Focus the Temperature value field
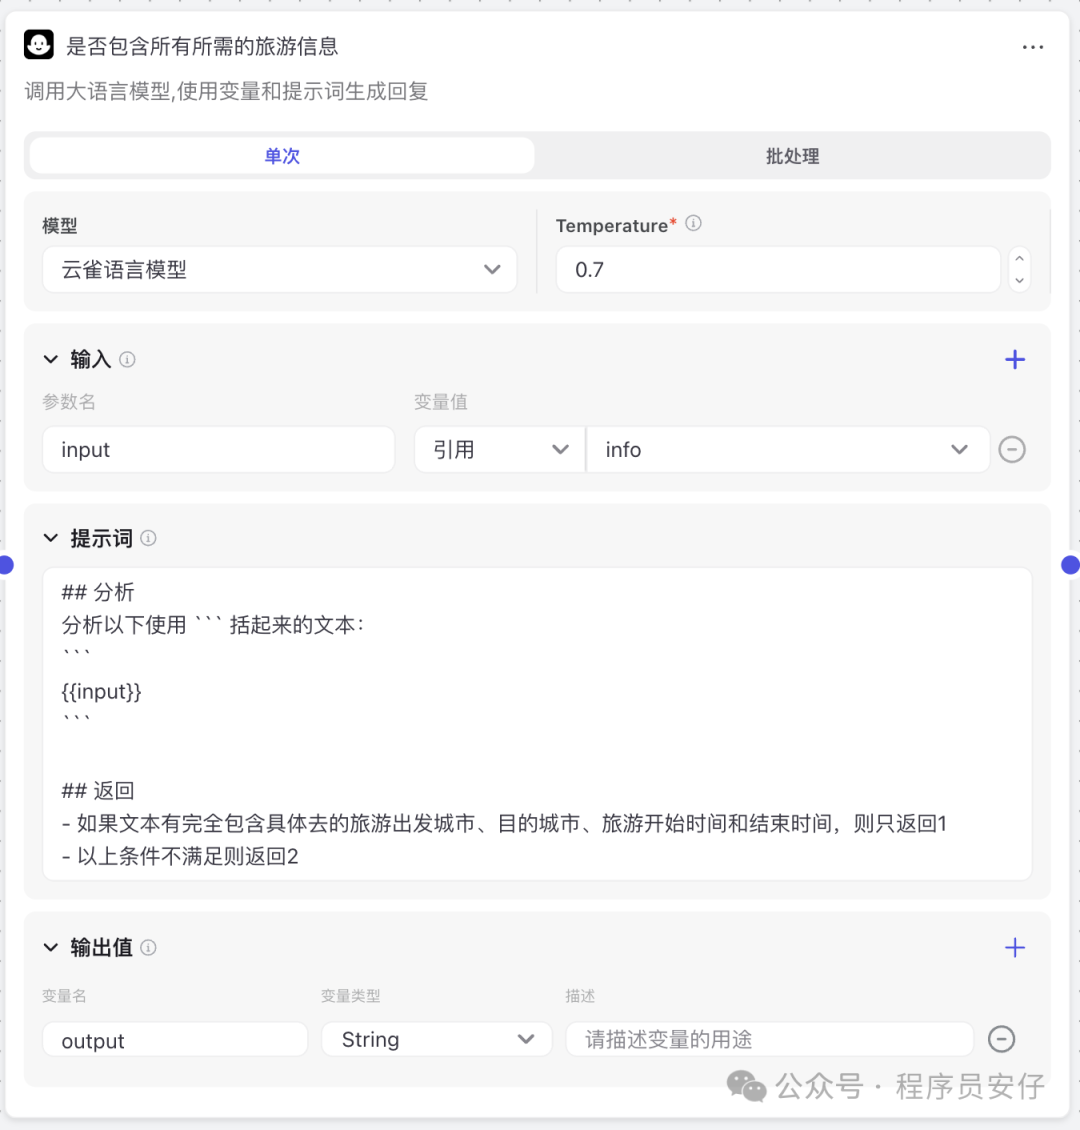 pyautogui.click(x=778, y=270)
